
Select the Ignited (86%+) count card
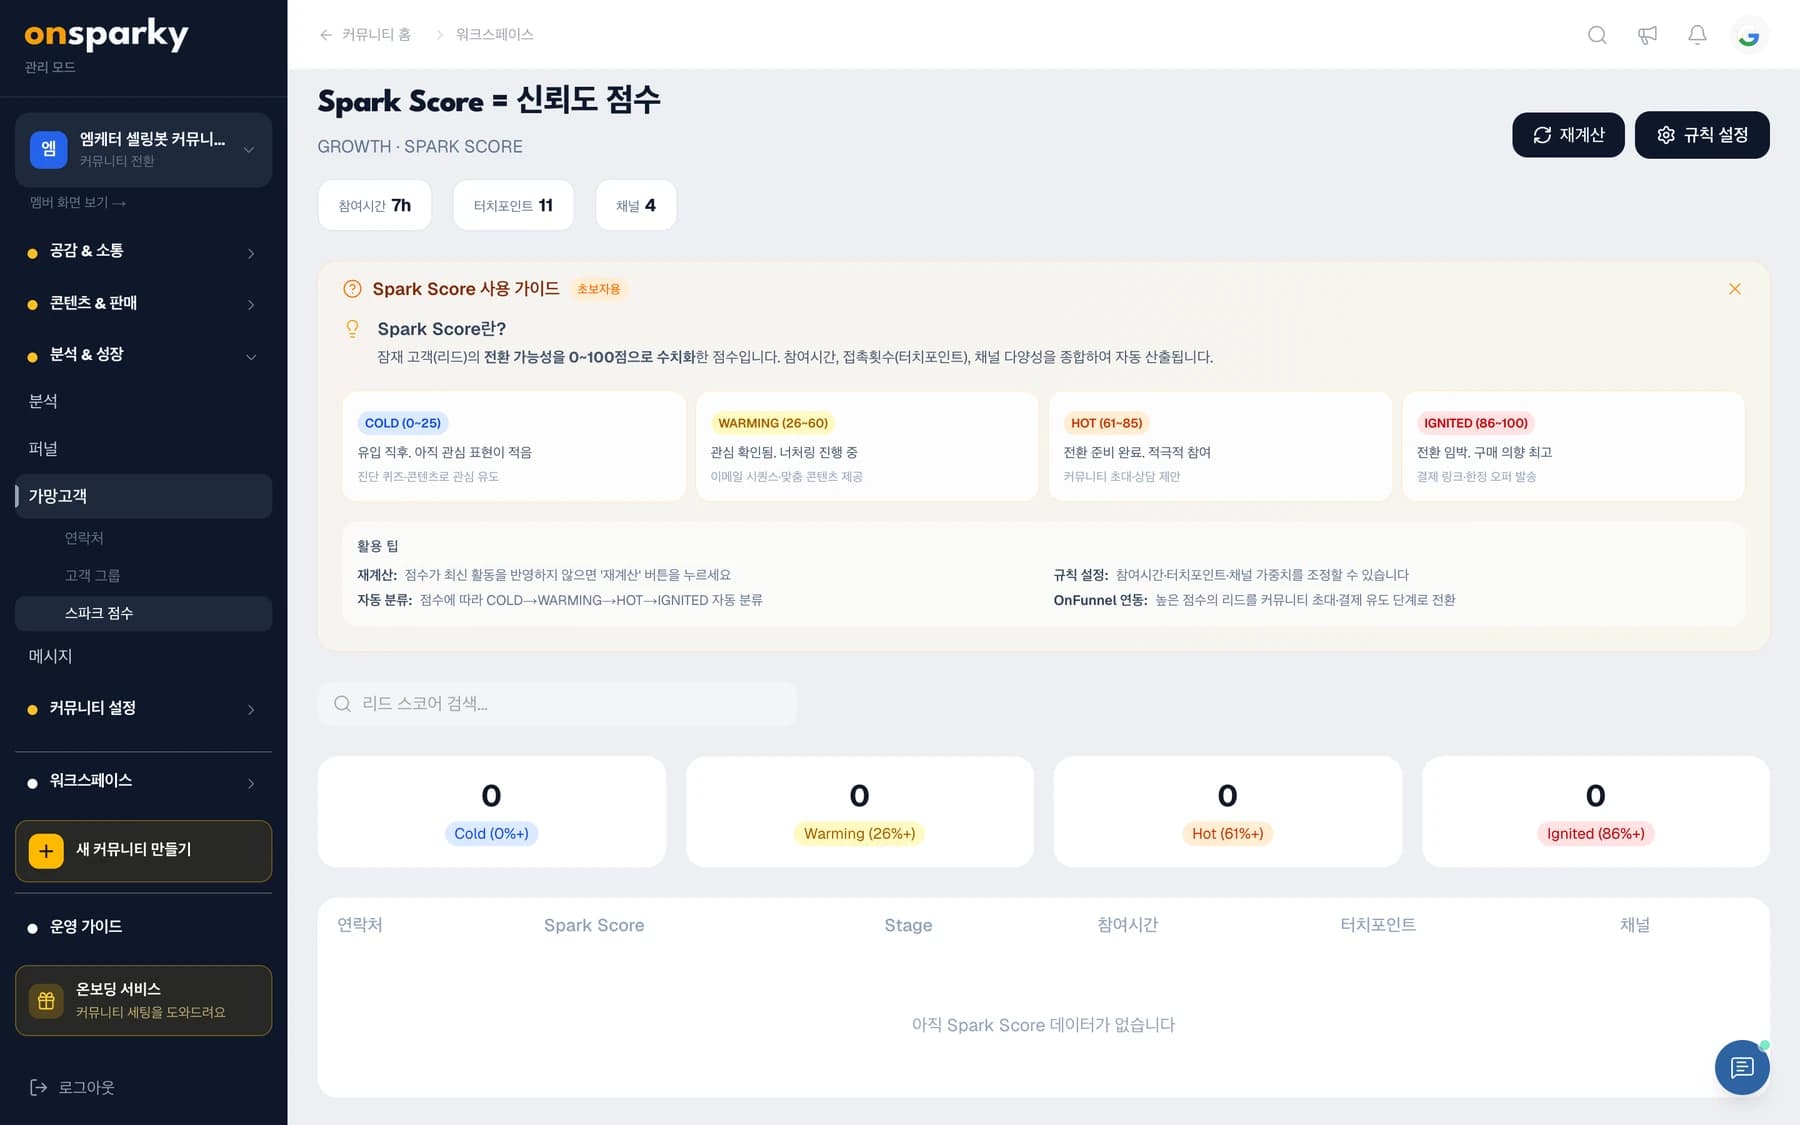pos(1595,812)
